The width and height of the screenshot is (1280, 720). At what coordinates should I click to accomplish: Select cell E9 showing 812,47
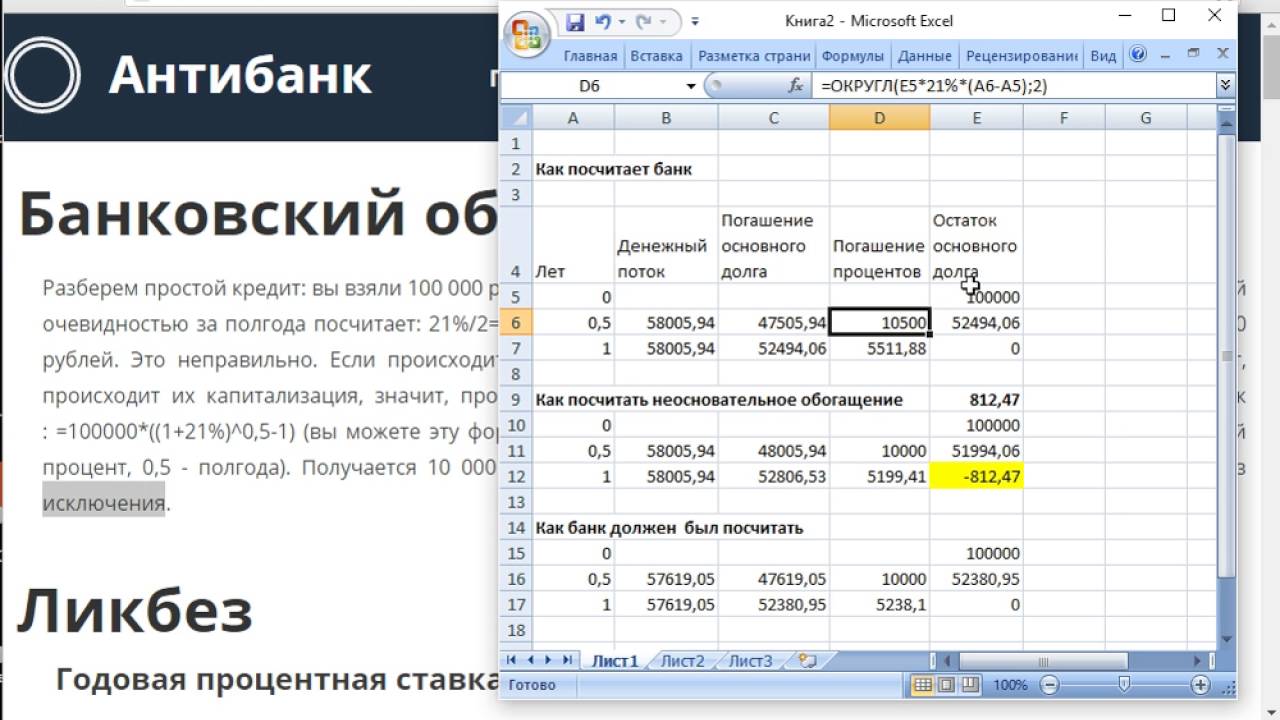976,399
